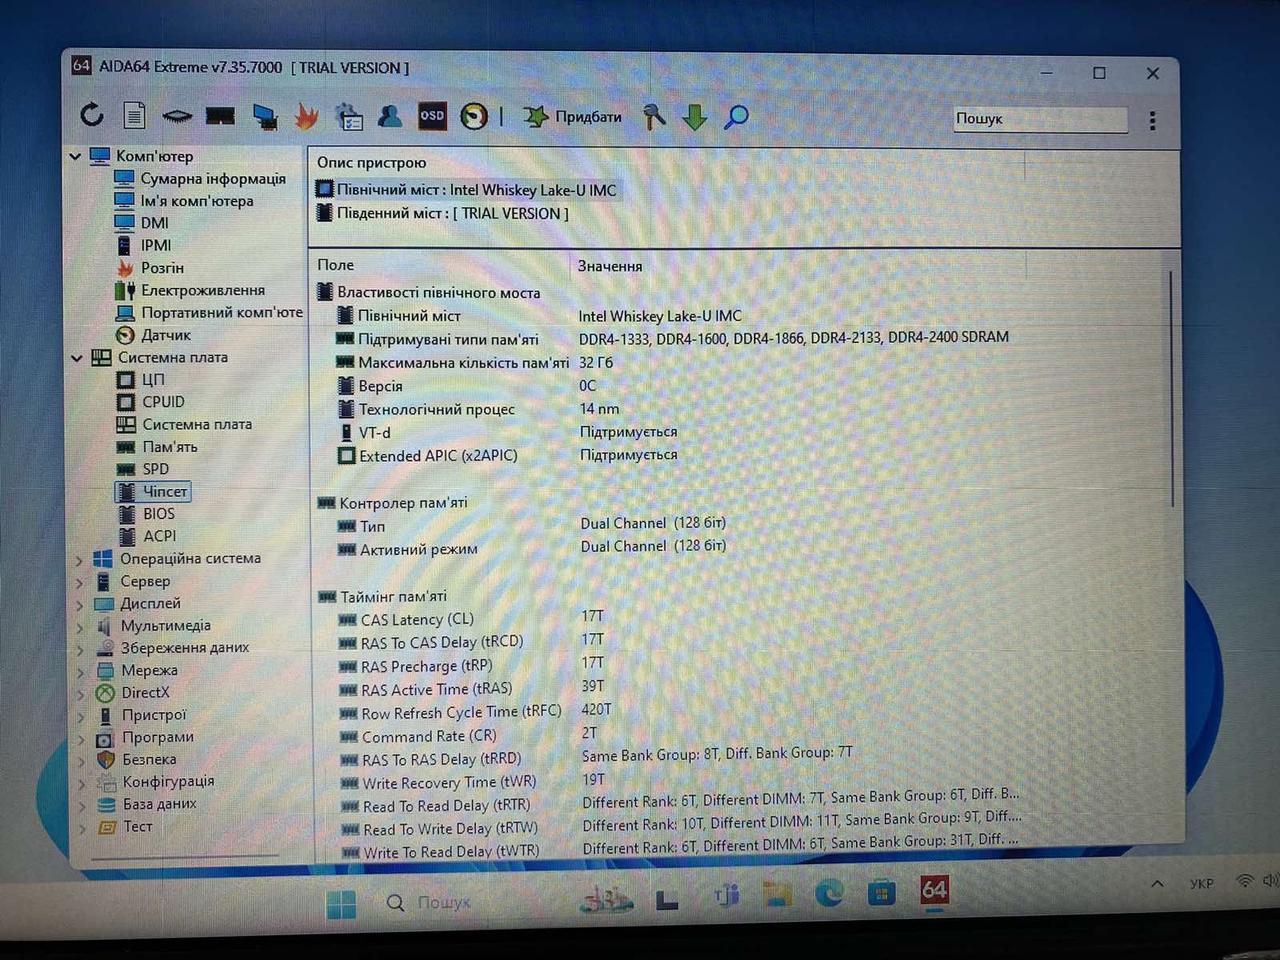Open File Explorer from the taskbar
This screenshot has width=1280, height=960.
pos(777,893)
